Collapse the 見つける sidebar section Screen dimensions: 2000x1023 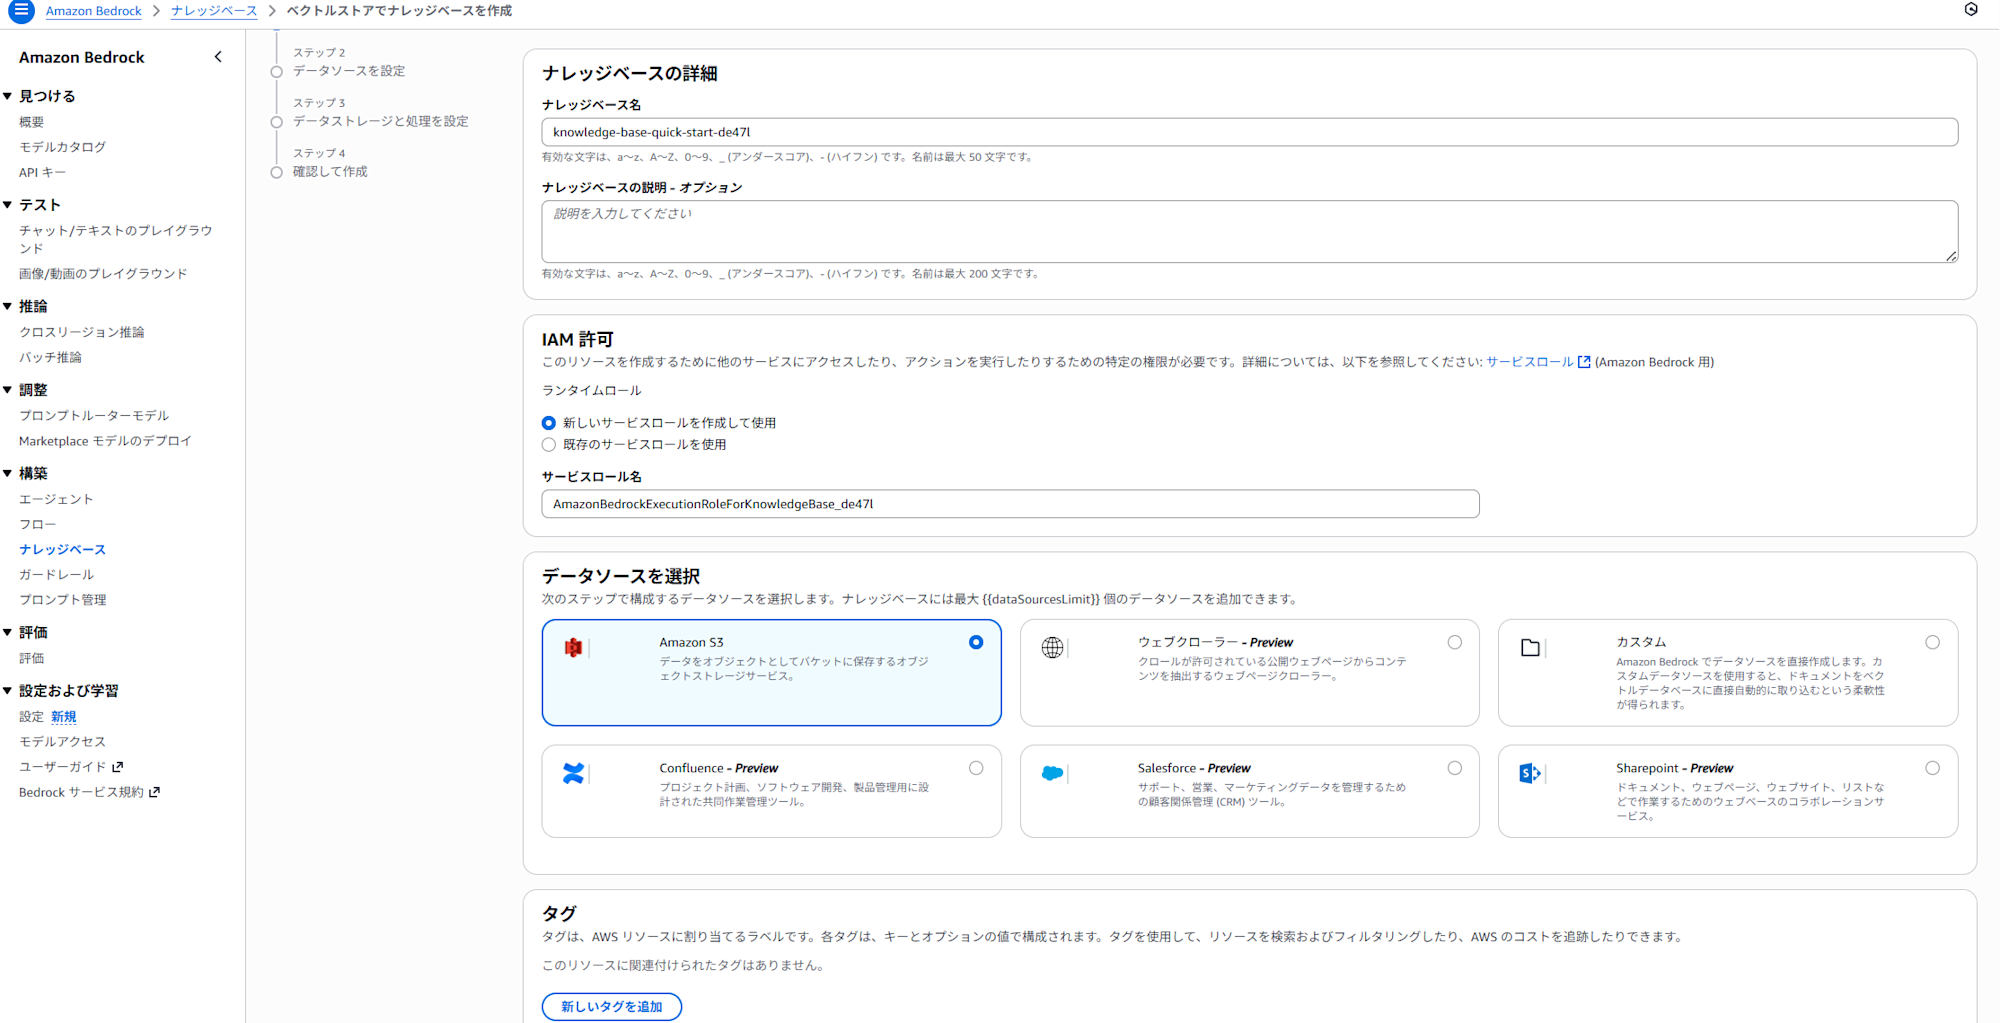click(9, 95)
